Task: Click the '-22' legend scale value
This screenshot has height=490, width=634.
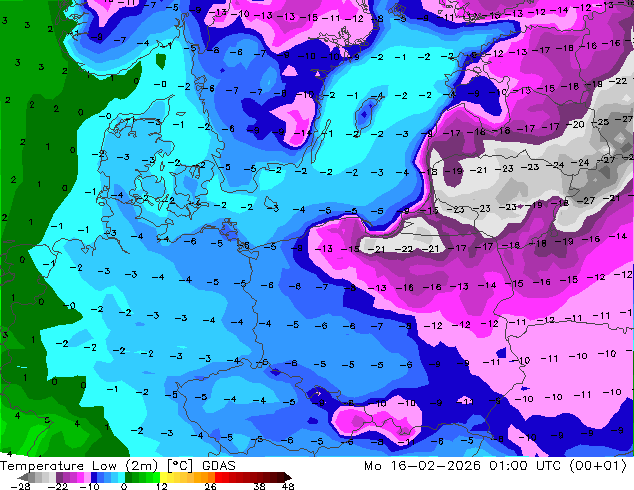Action: [x=57, y=486]
